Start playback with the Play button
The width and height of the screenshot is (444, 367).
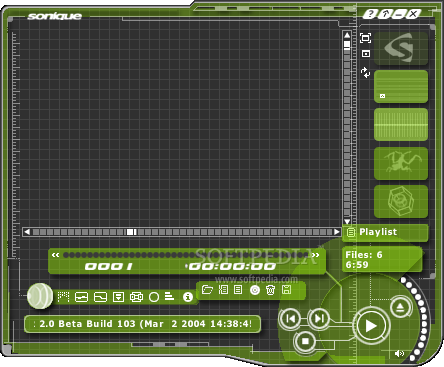pyautogui.click(x=371, y=326)
